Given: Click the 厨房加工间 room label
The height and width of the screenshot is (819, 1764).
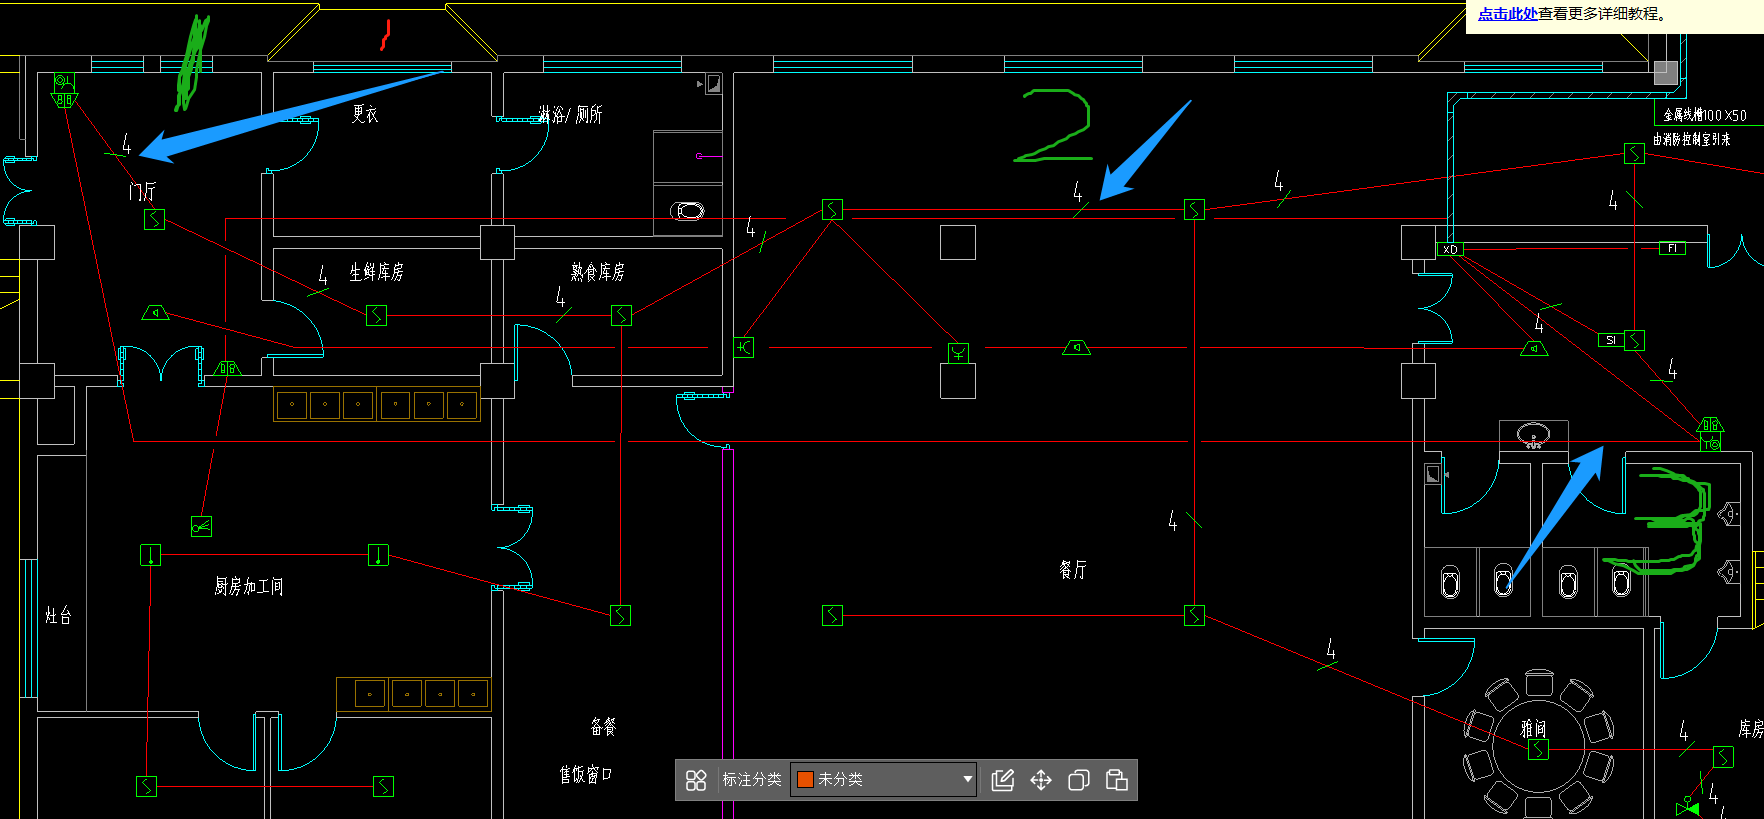Looking at the screenshot, I should tap(249, 586).
